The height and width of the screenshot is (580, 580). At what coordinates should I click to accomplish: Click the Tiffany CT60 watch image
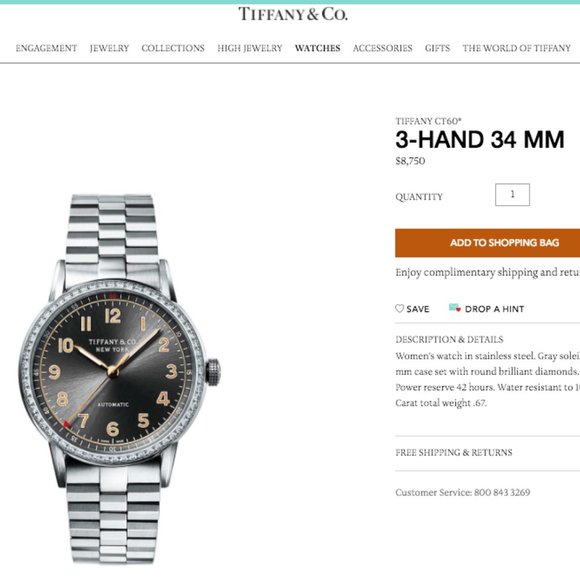[x=119, y=378]
